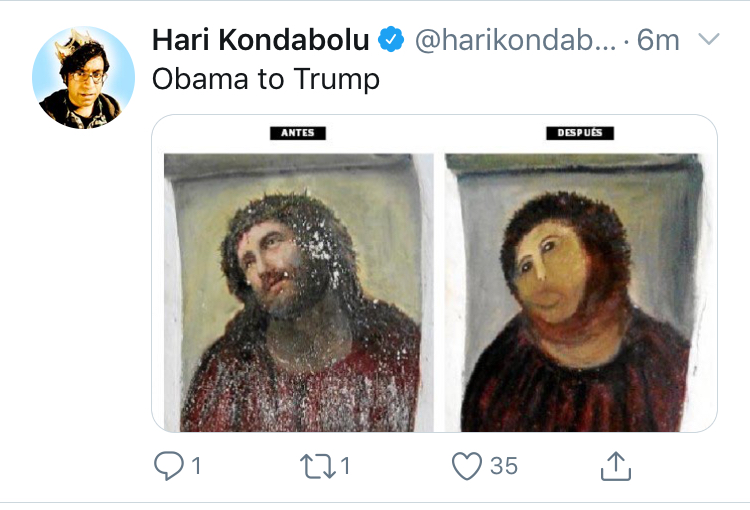Expand the tweet options chevron menu
This screenshot has height=510, width=750.
709,38
